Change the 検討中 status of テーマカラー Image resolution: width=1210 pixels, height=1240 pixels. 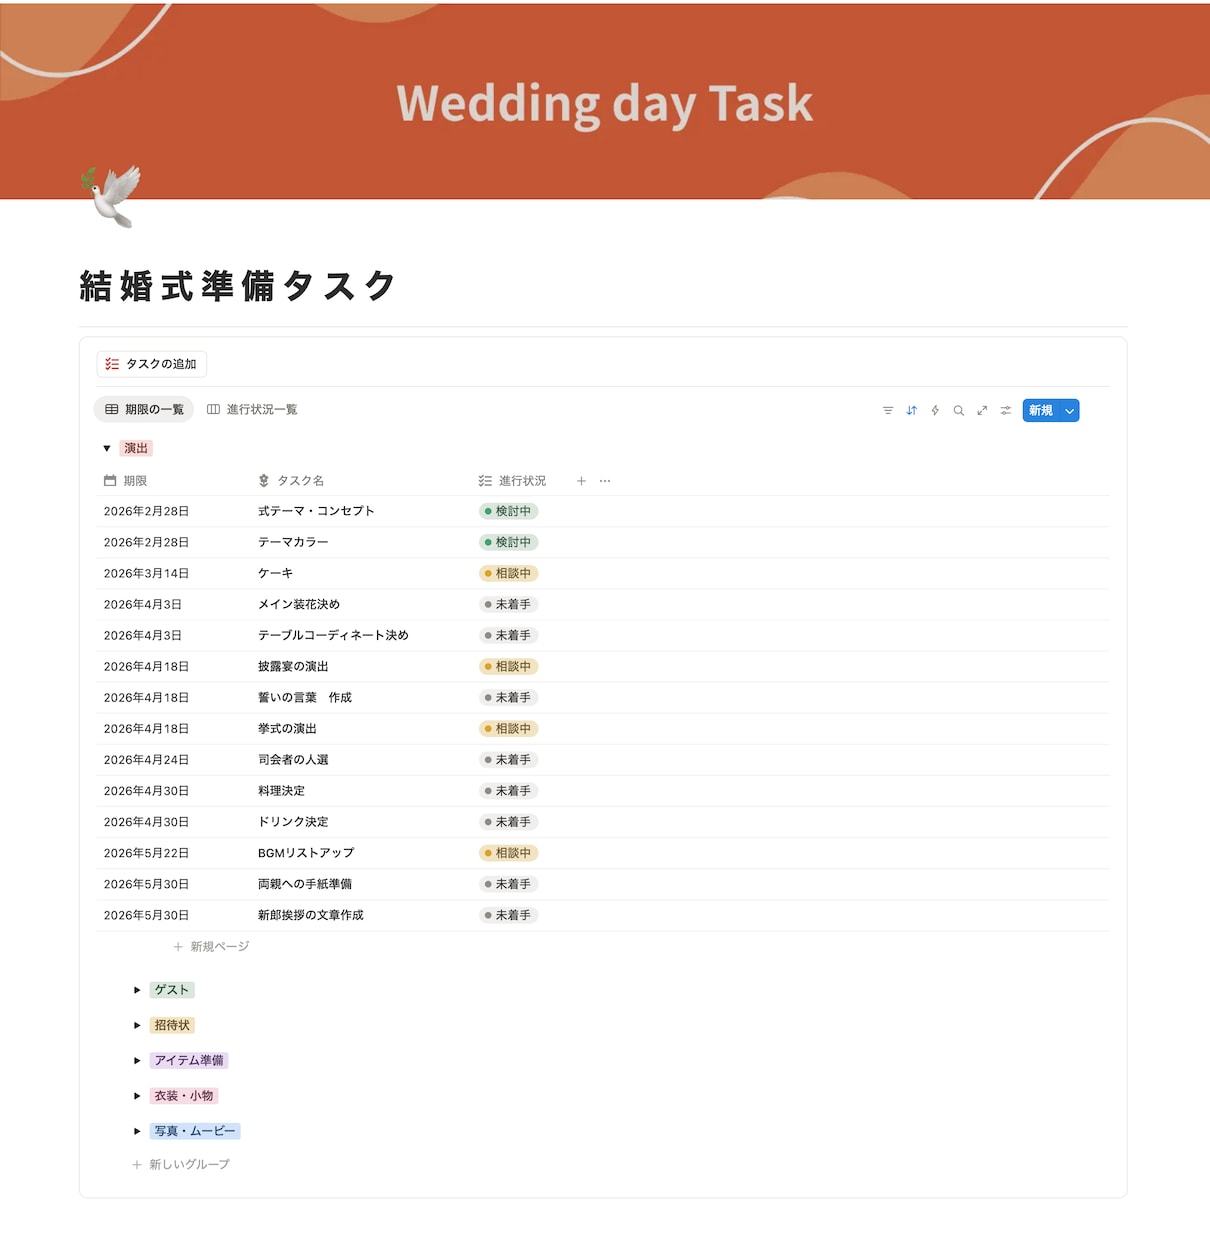tap(509, 542)
